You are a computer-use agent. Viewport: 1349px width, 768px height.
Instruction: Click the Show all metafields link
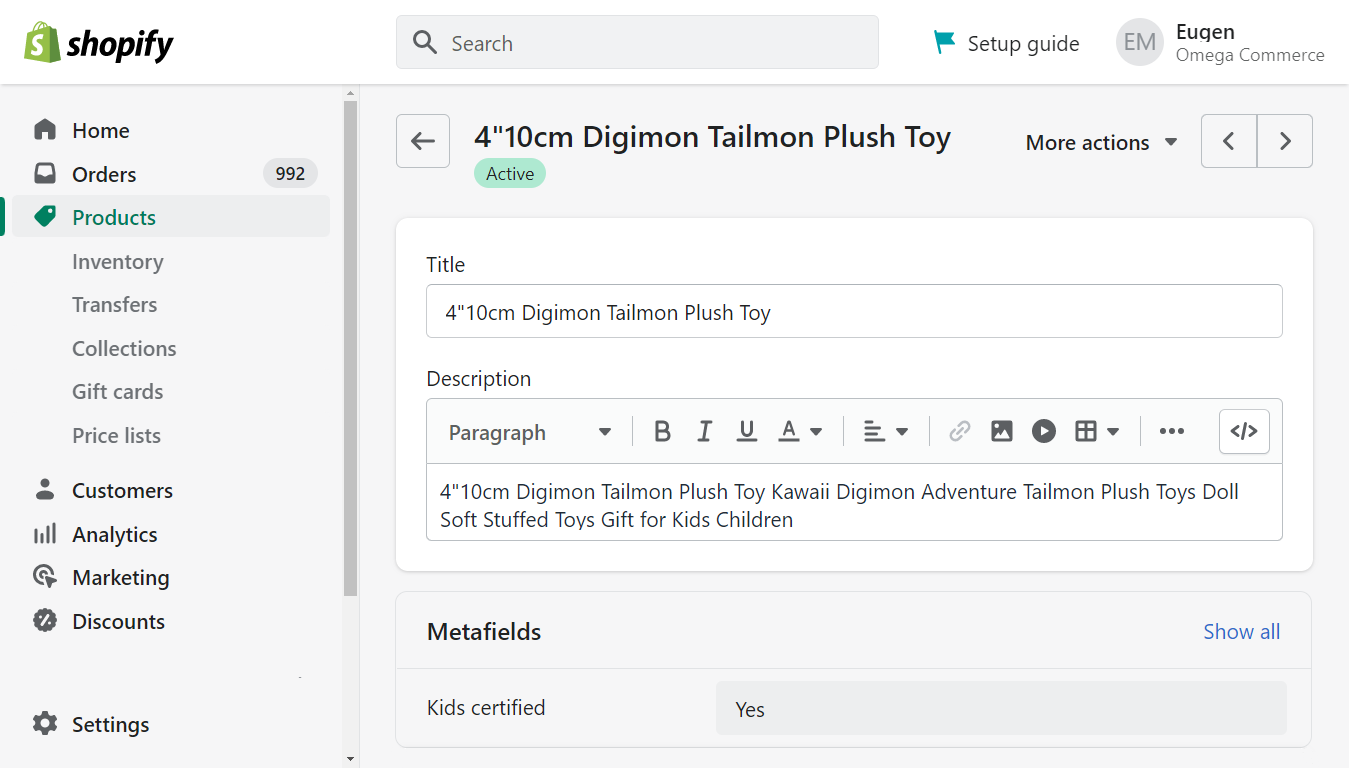click(1241, 631)
